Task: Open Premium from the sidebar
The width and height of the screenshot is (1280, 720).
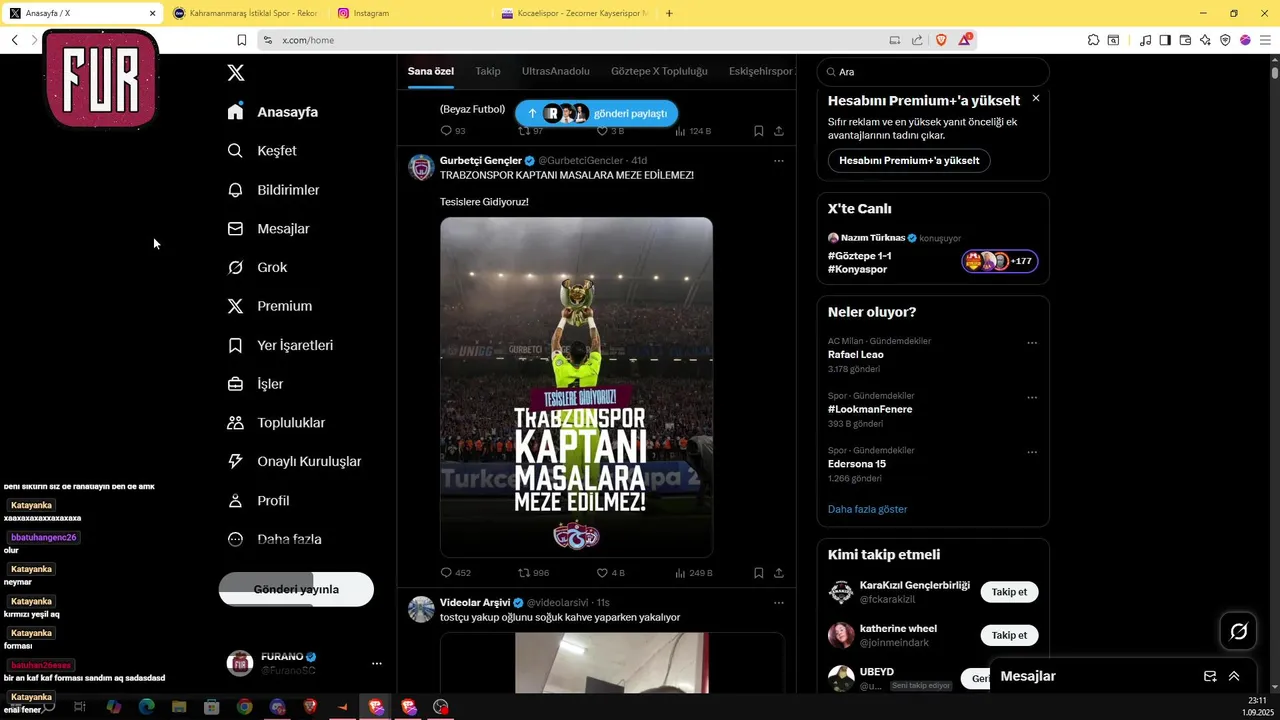Action: pos(270,307)
